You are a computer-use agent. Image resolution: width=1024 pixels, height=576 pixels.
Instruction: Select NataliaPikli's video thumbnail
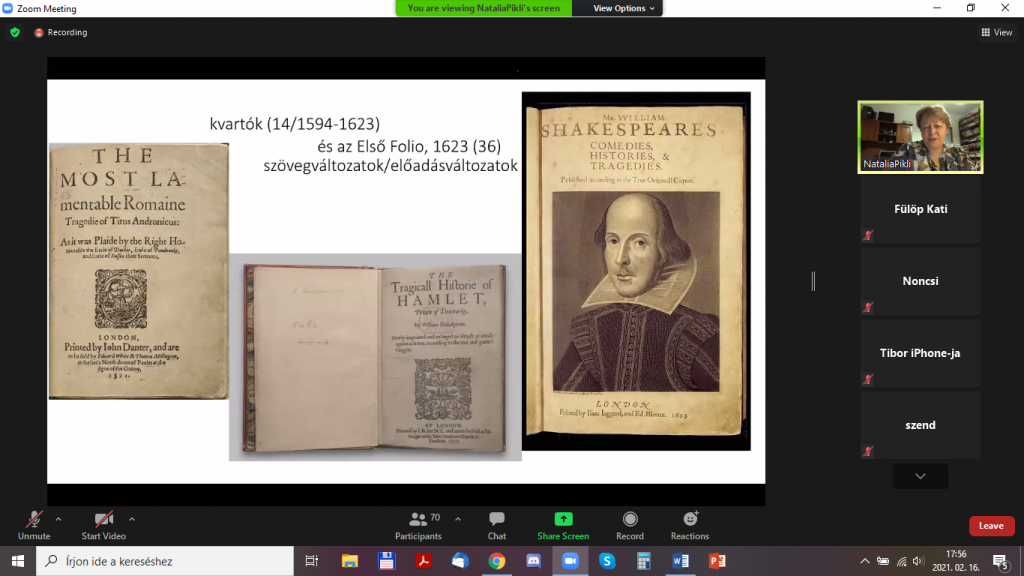tap(920, 137)
